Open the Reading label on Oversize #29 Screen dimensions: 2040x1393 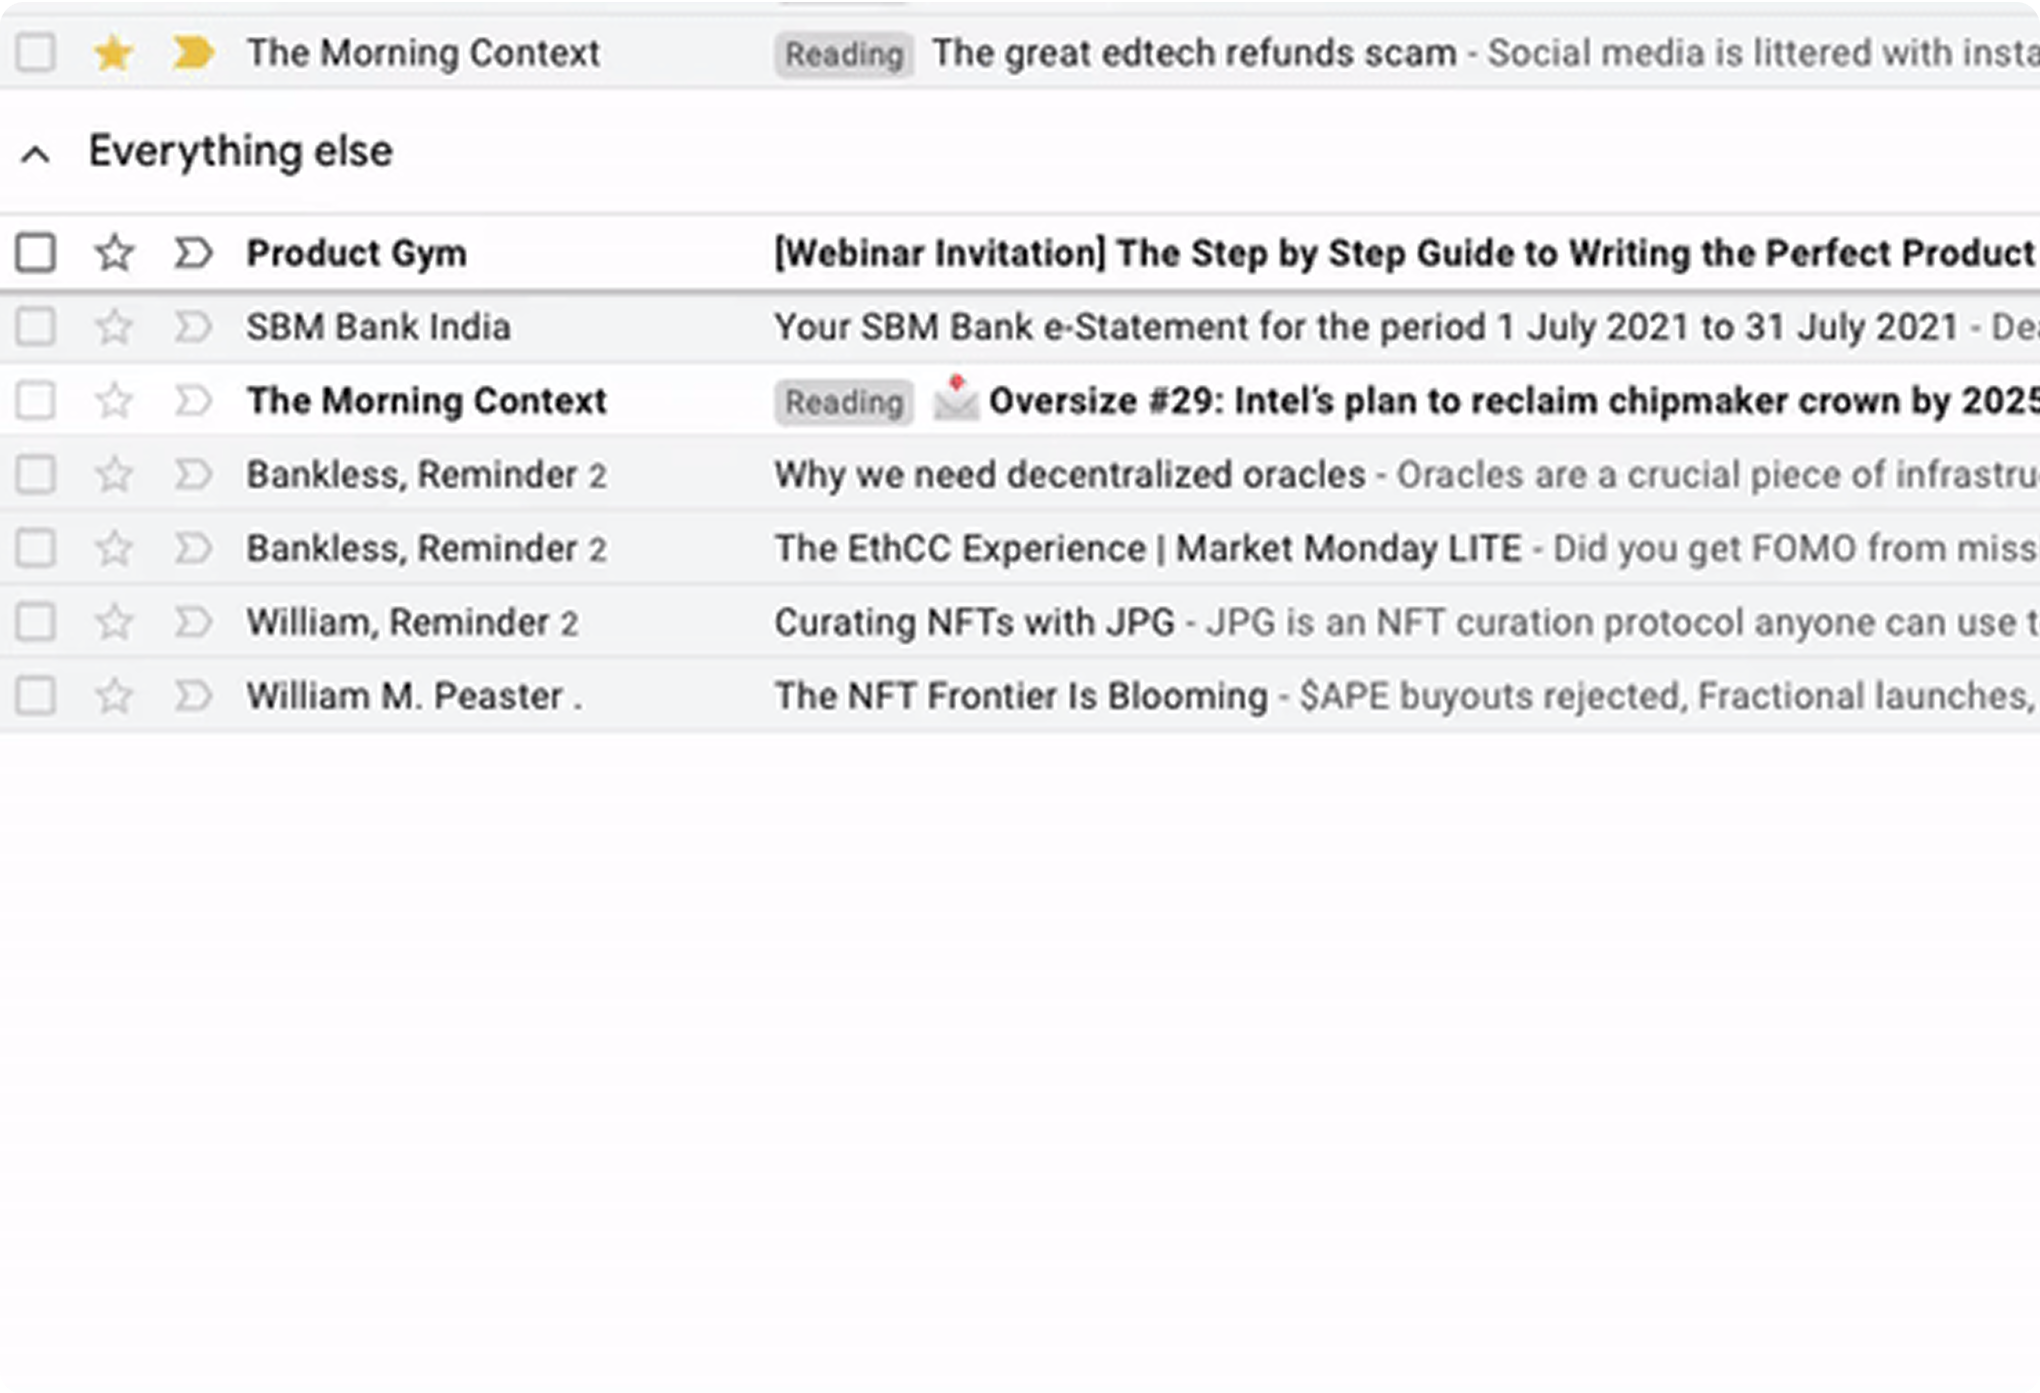pos(844,402)
